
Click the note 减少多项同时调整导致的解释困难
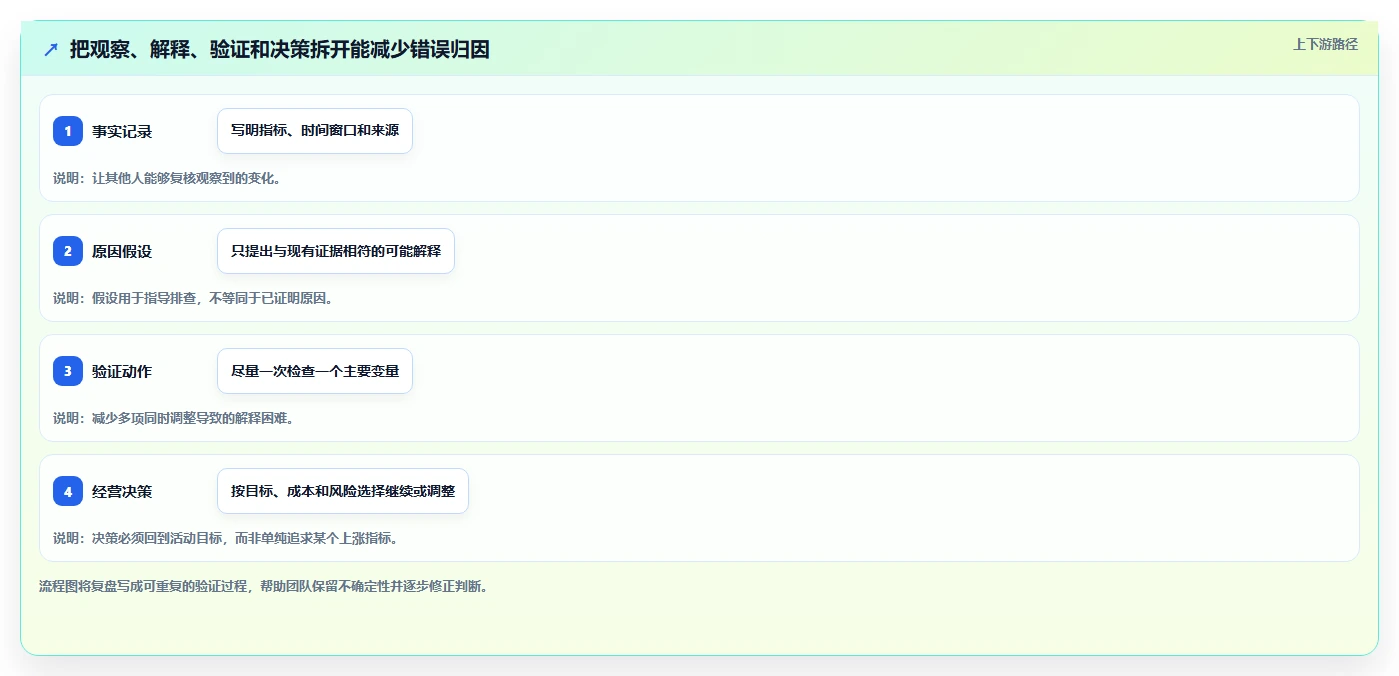[174, 418]
